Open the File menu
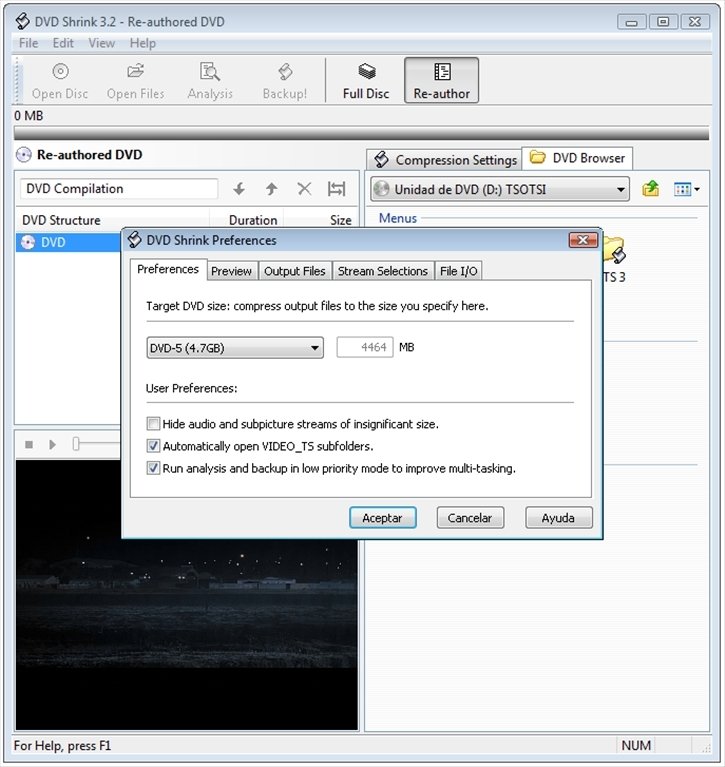The width and height of the screenshot is (725, 767). pos(28,43)
